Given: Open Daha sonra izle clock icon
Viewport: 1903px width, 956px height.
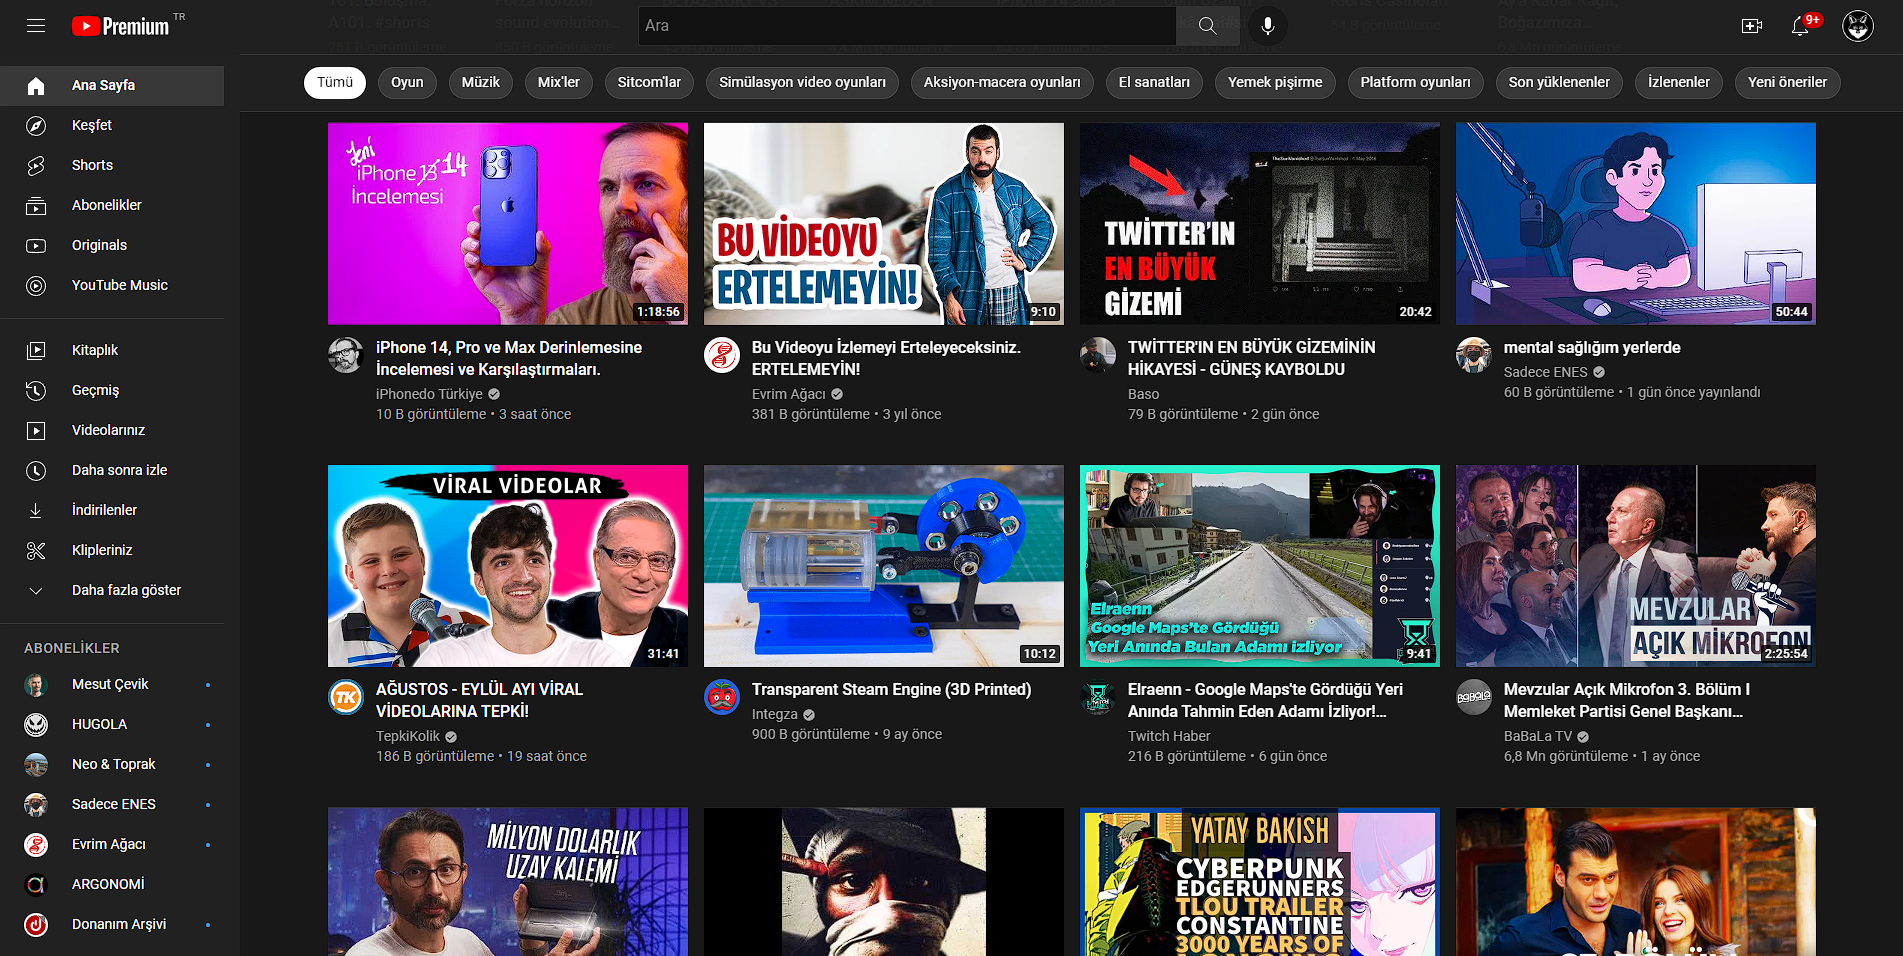Looking at the screenshot, I should (36, 471).
